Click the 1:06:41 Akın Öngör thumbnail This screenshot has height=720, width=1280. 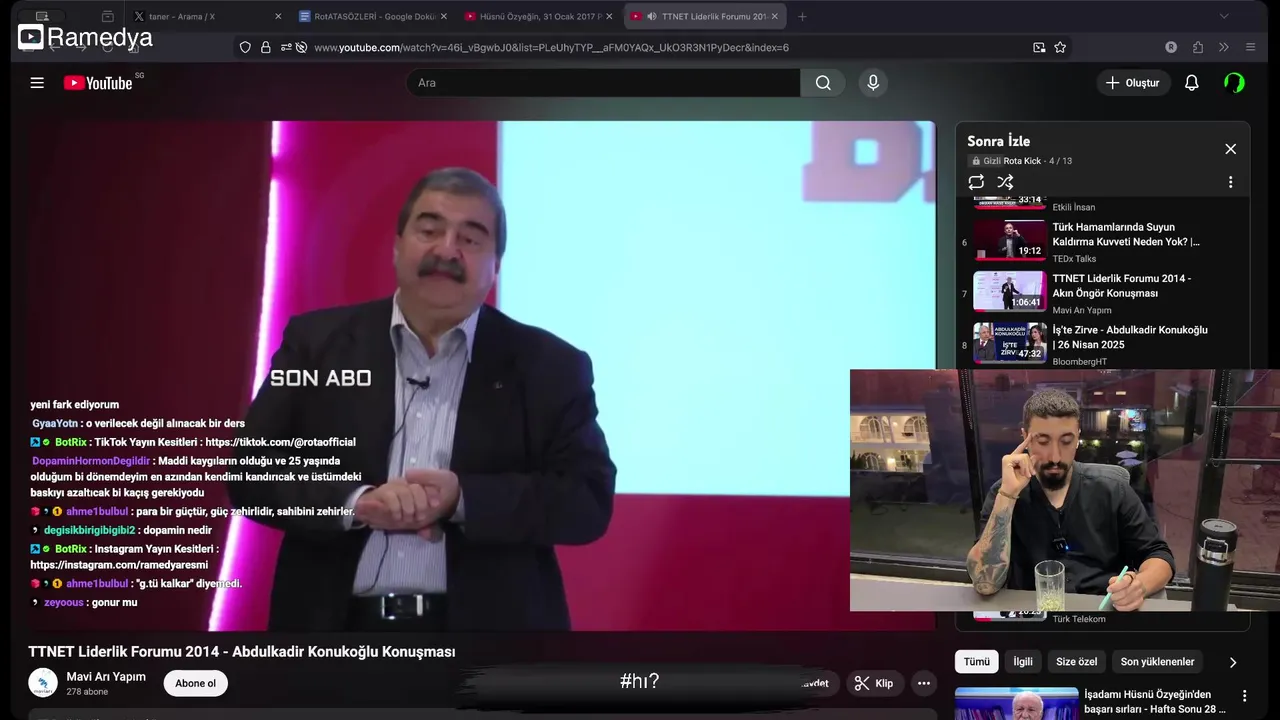(x=1010, y=291)
